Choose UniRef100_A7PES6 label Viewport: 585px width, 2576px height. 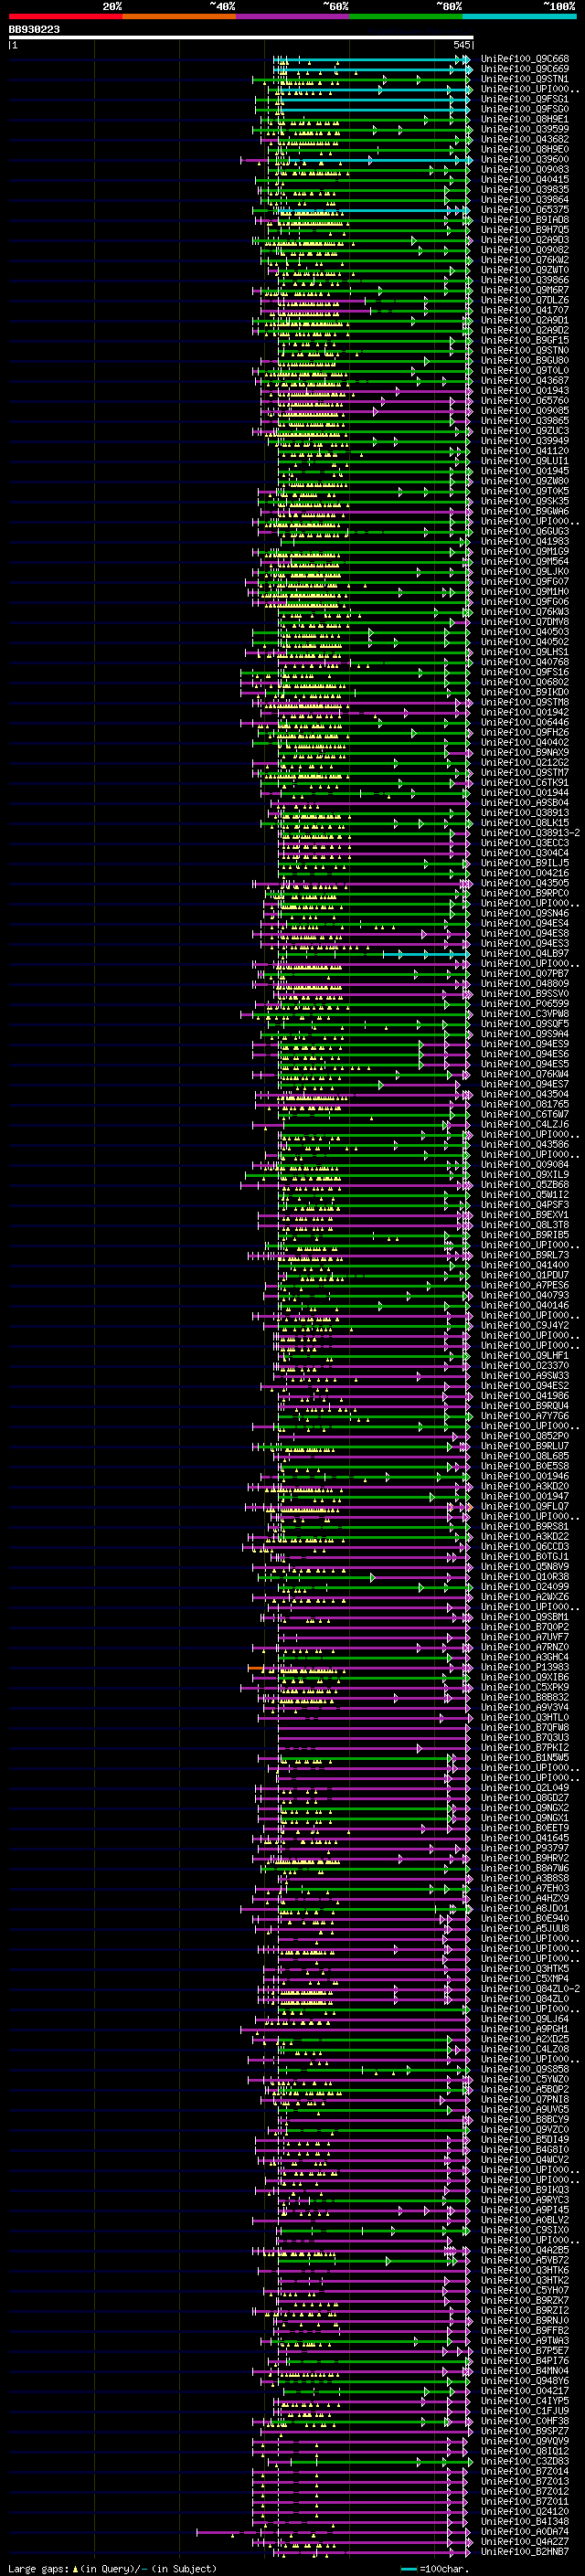click(525, 1285)
